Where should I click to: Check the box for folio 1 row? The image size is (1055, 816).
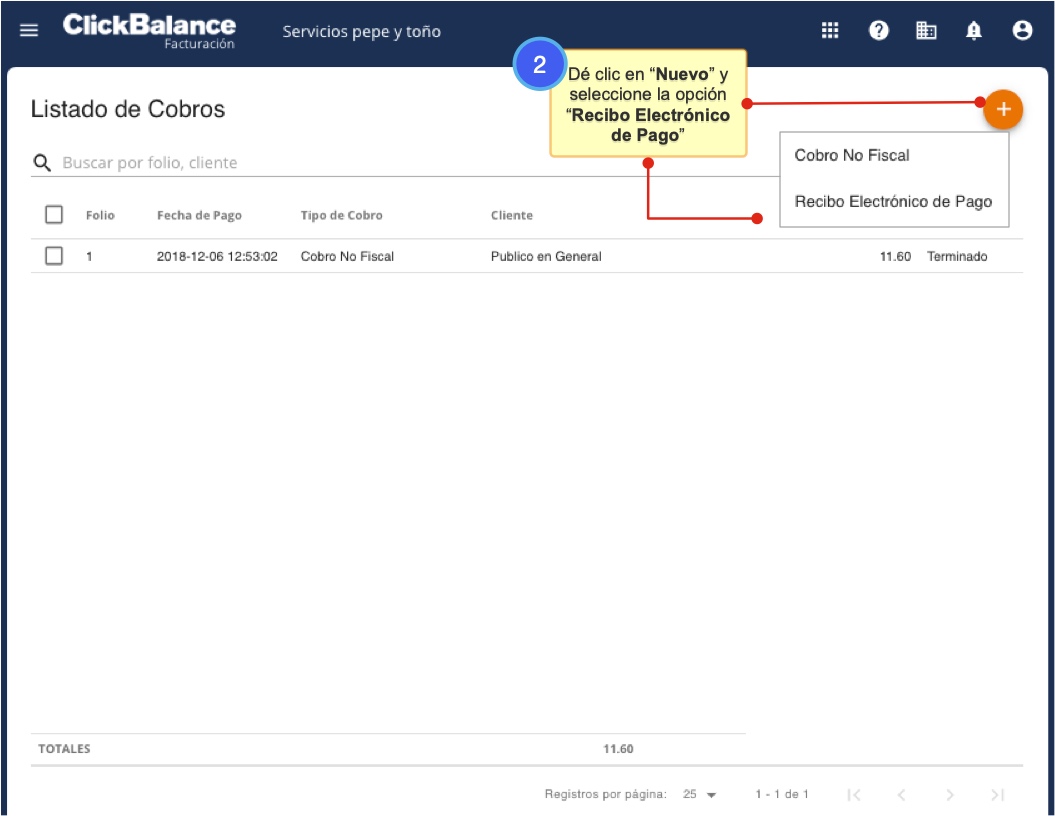(54, 256)
